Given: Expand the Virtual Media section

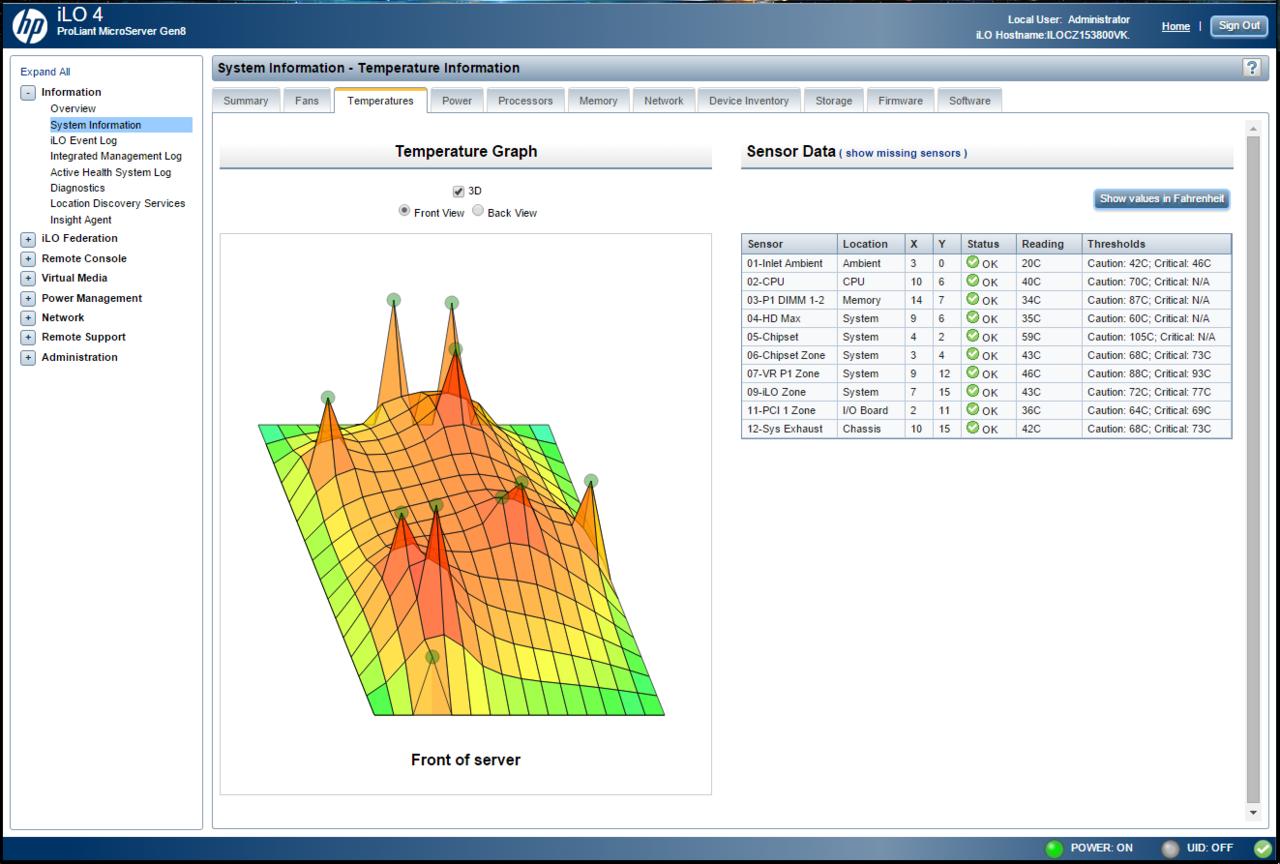Looking at the screenshot, I should click(x=28, y=278).
